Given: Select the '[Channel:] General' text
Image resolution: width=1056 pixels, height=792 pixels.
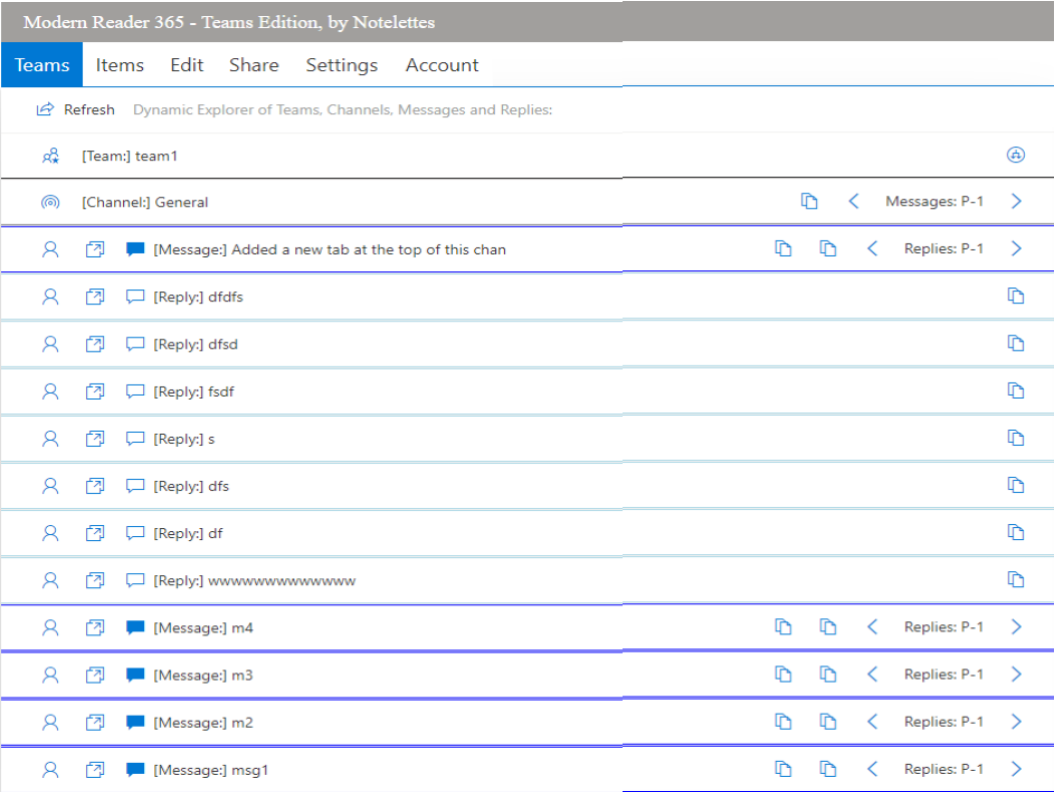Looking at the screenshot, I should pos(145,202).
